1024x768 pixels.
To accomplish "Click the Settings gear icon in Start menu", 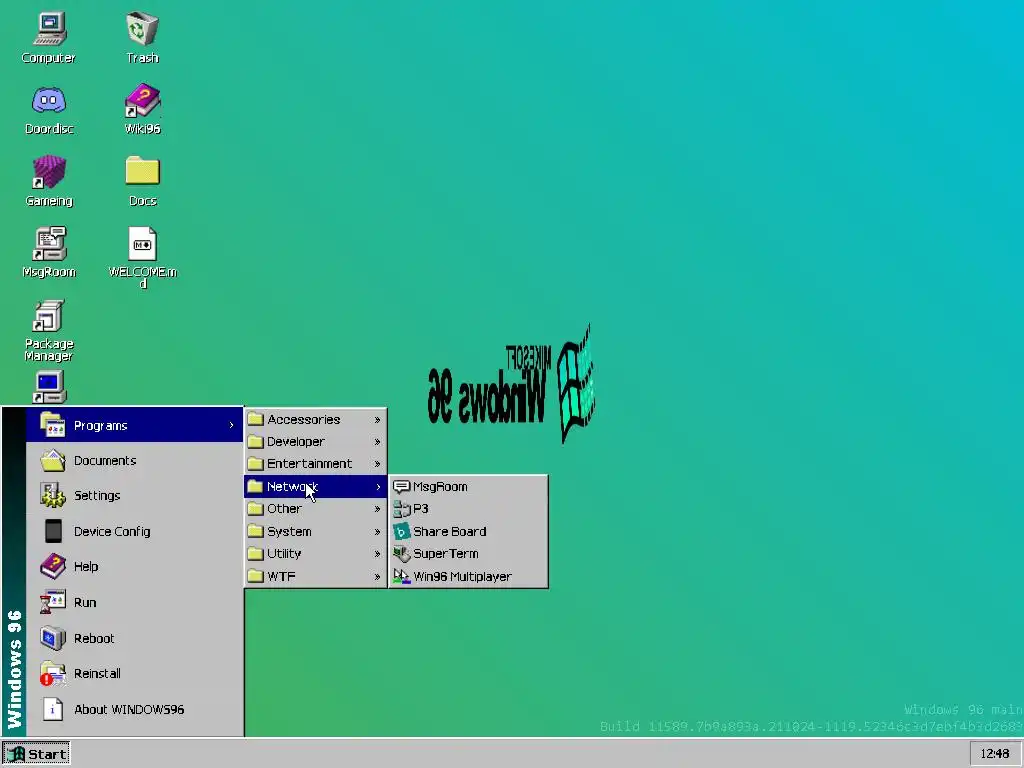I will [x=52, y=496].
